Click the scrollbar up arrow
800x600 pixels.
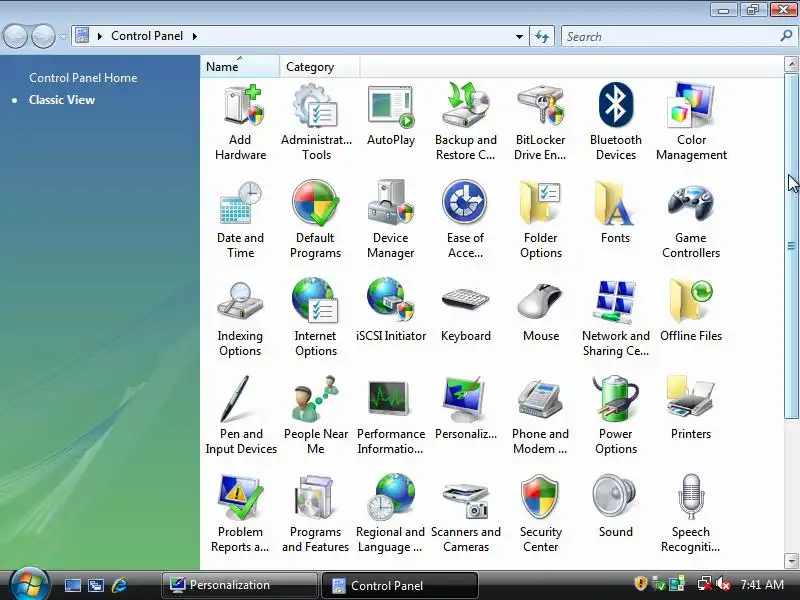(791, 64)
